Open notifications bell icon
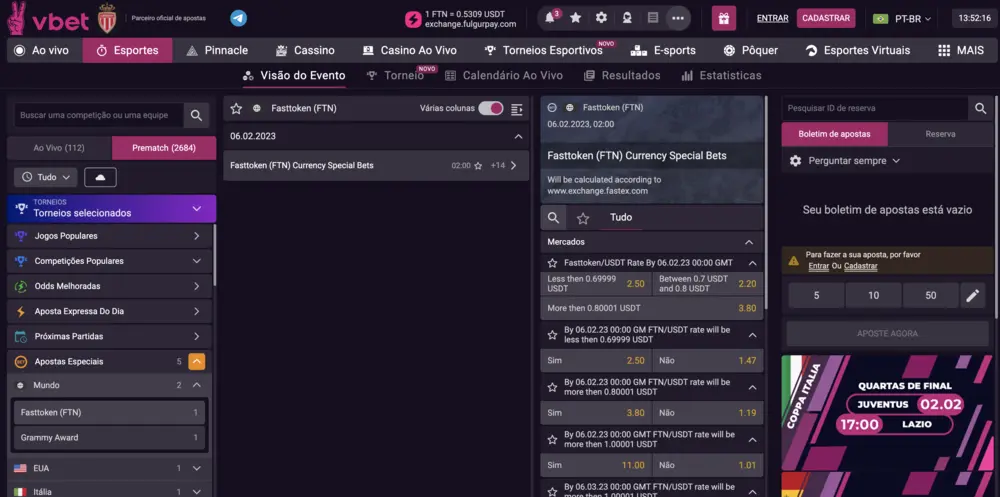The width and height of the screenshot is (1000, 497). point(550,18)
